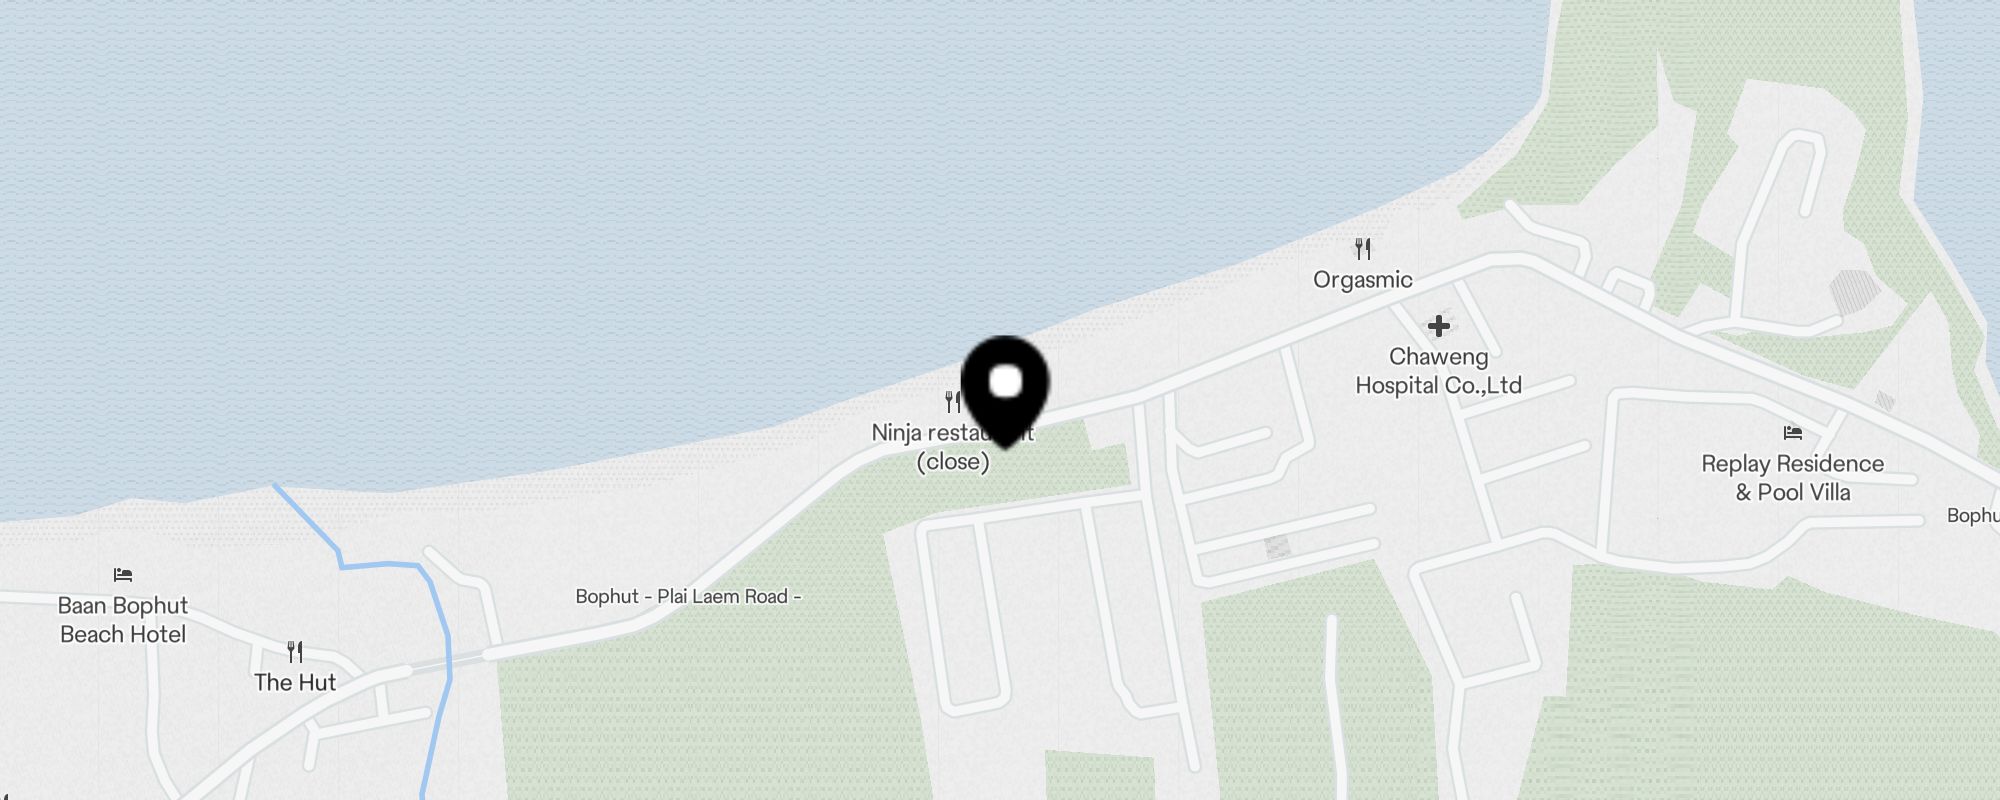The image size is (2000, 800).
Task: Click The Hut restaurant fork-knife icon
Action: coord(295,652)
